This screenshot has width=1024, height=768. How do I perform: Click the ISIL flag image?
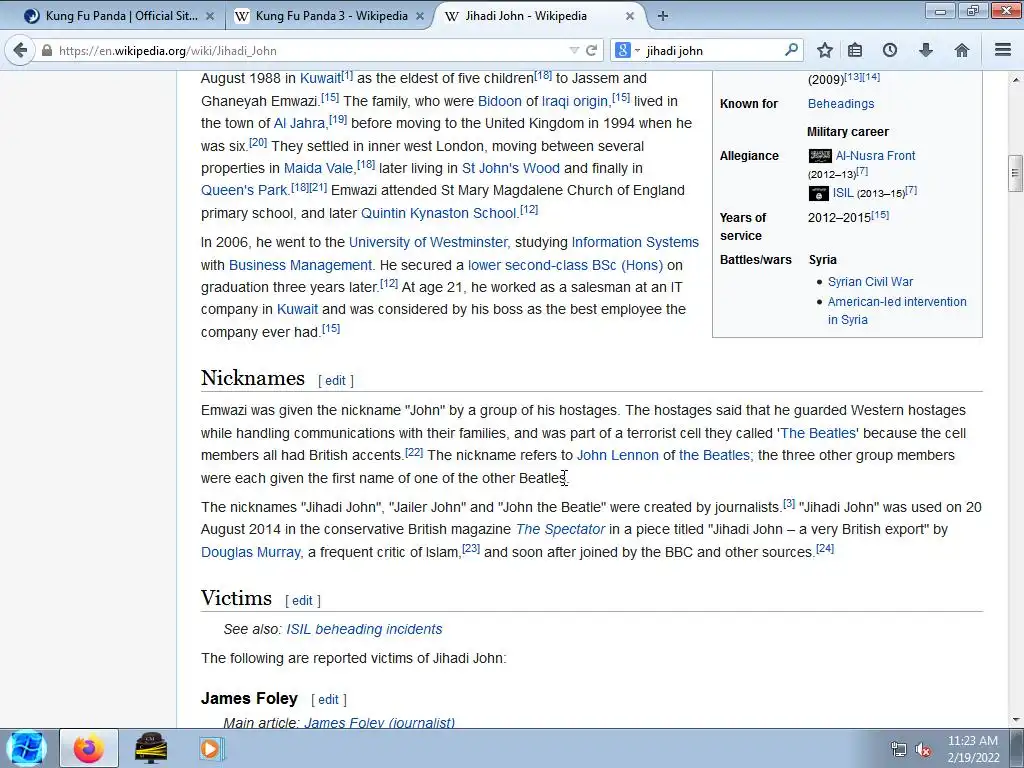point(819,194)
